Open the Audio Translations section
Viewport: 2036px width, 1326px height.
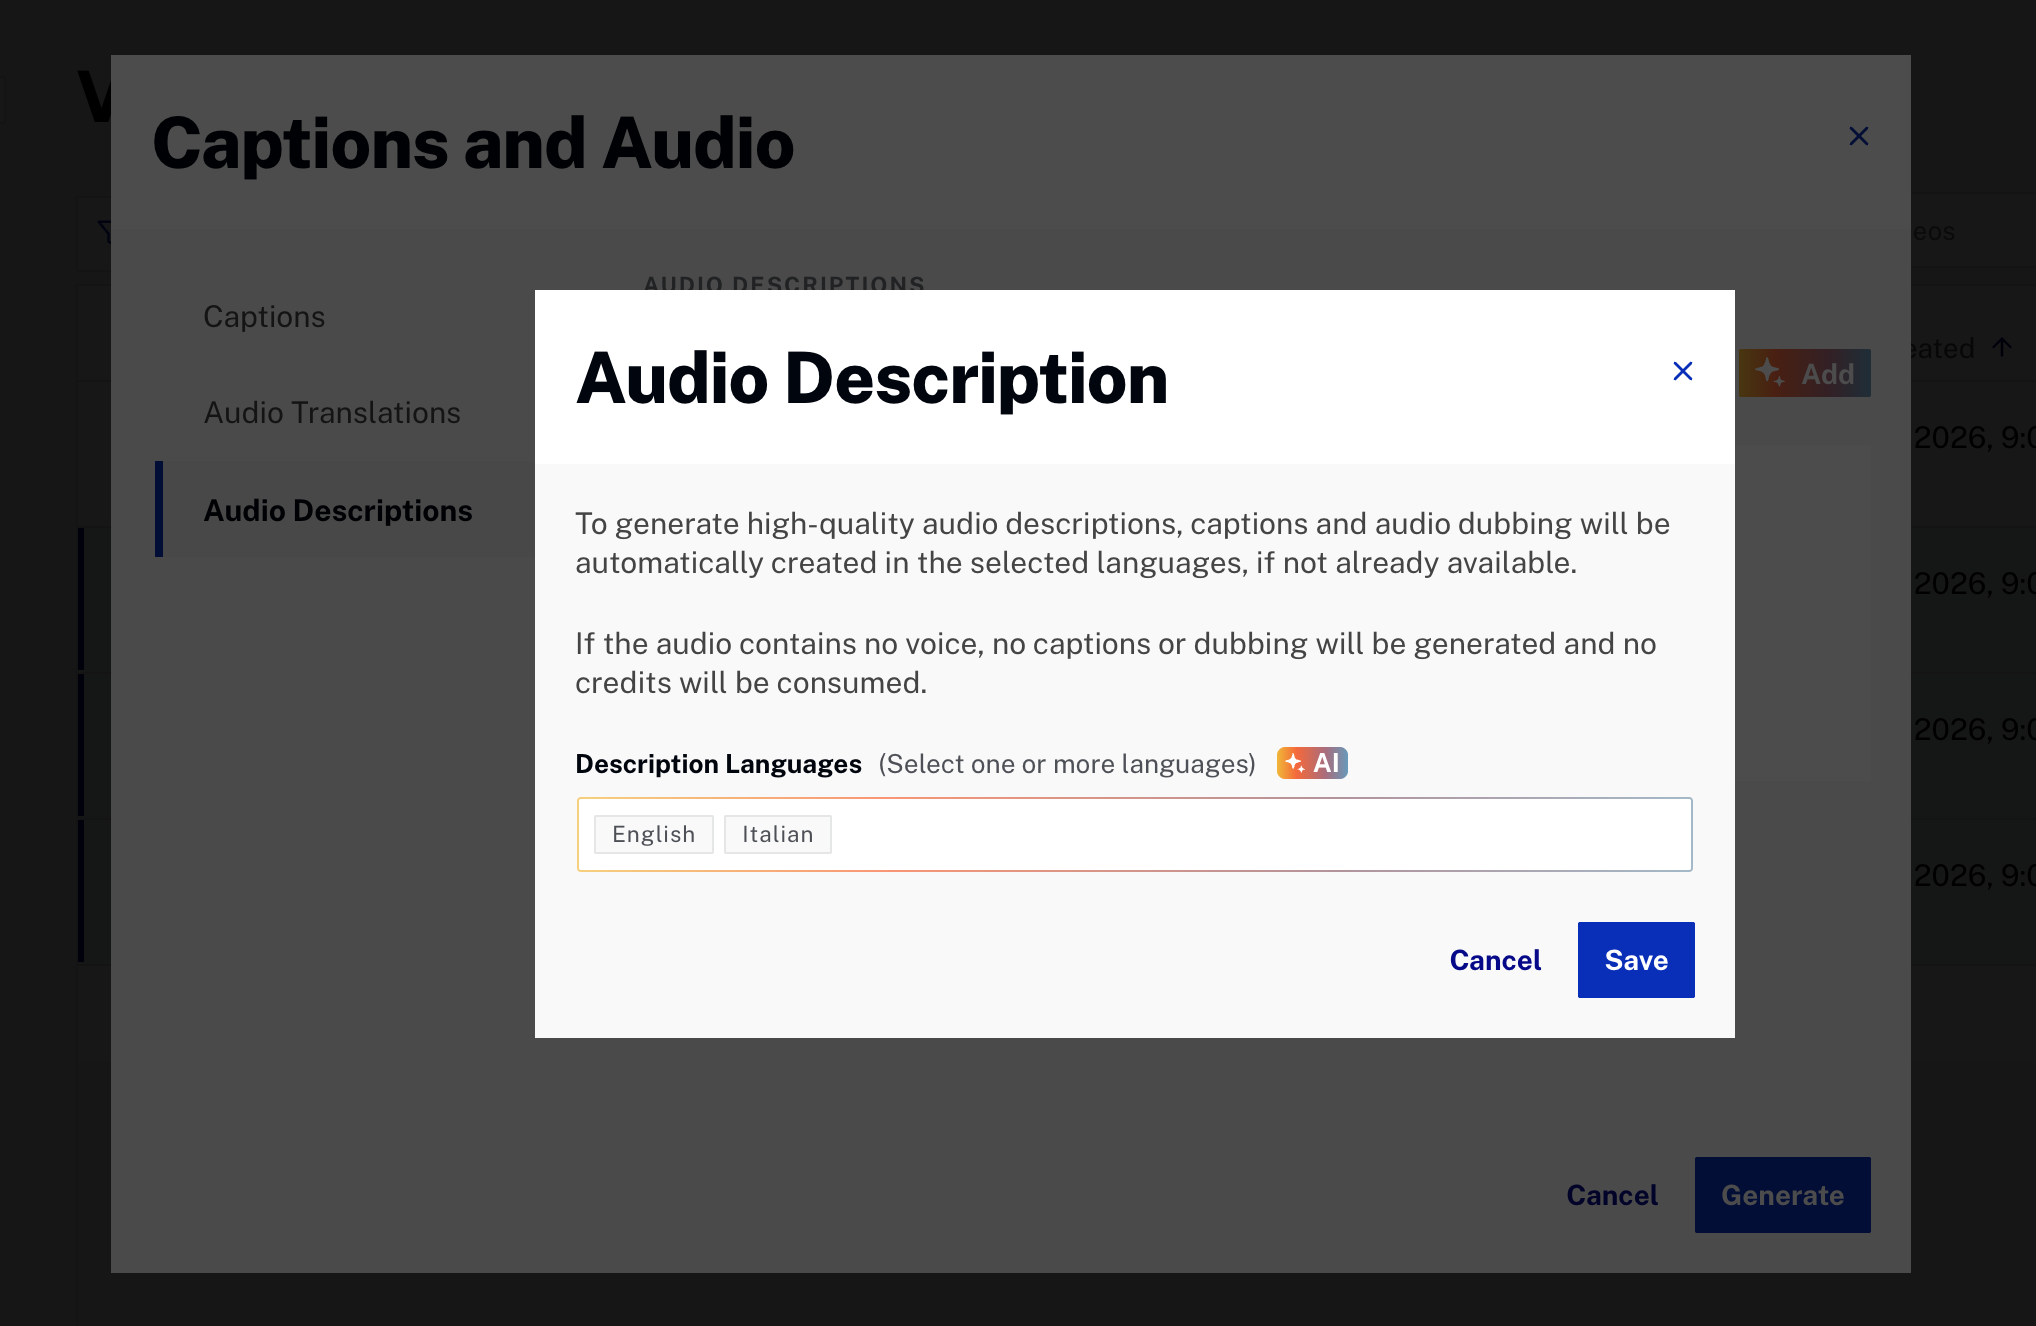coord(332,412)
